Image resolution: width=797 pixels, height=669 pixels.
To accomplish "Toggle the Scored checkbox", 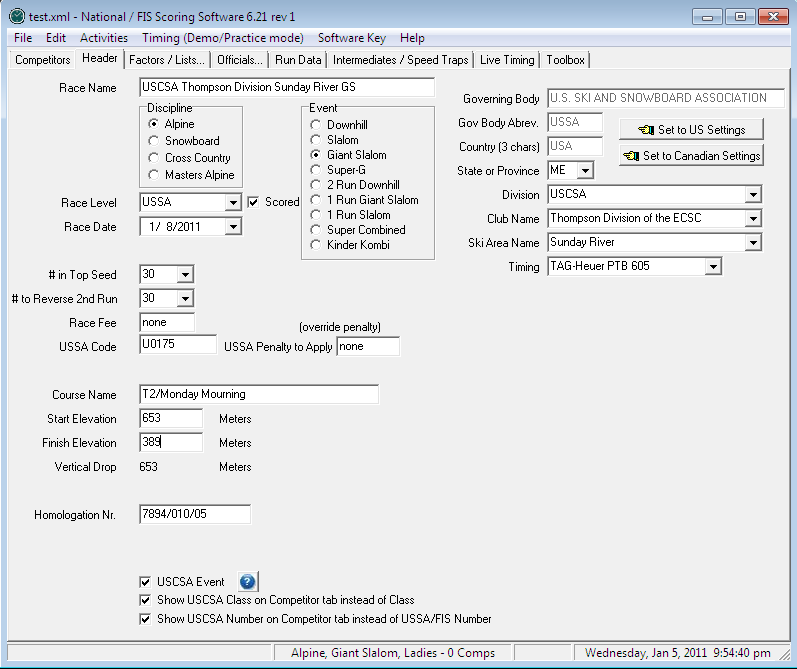I will pos(254,202).
